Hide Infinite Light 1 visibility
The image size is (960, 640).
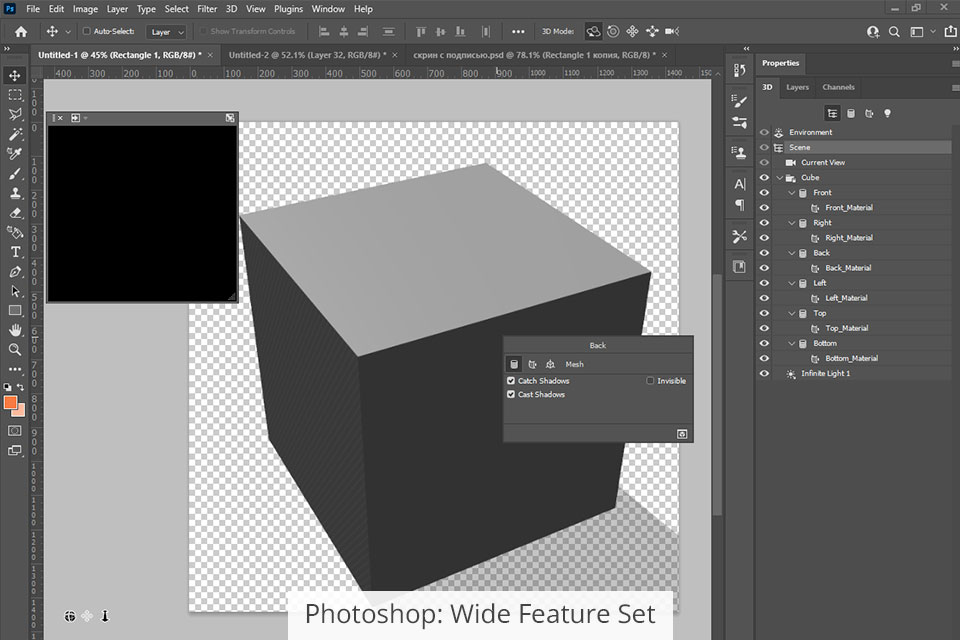[x=764, y=374]
